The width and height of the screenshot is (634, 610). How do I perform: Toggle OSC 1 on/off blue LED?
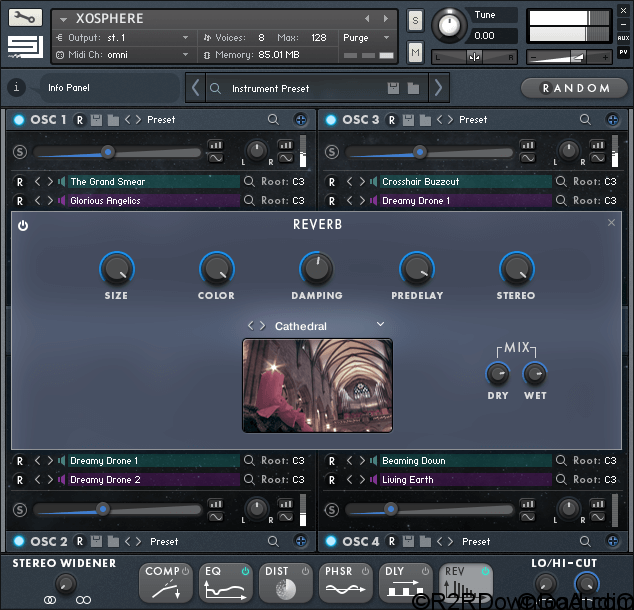[19, 120]
